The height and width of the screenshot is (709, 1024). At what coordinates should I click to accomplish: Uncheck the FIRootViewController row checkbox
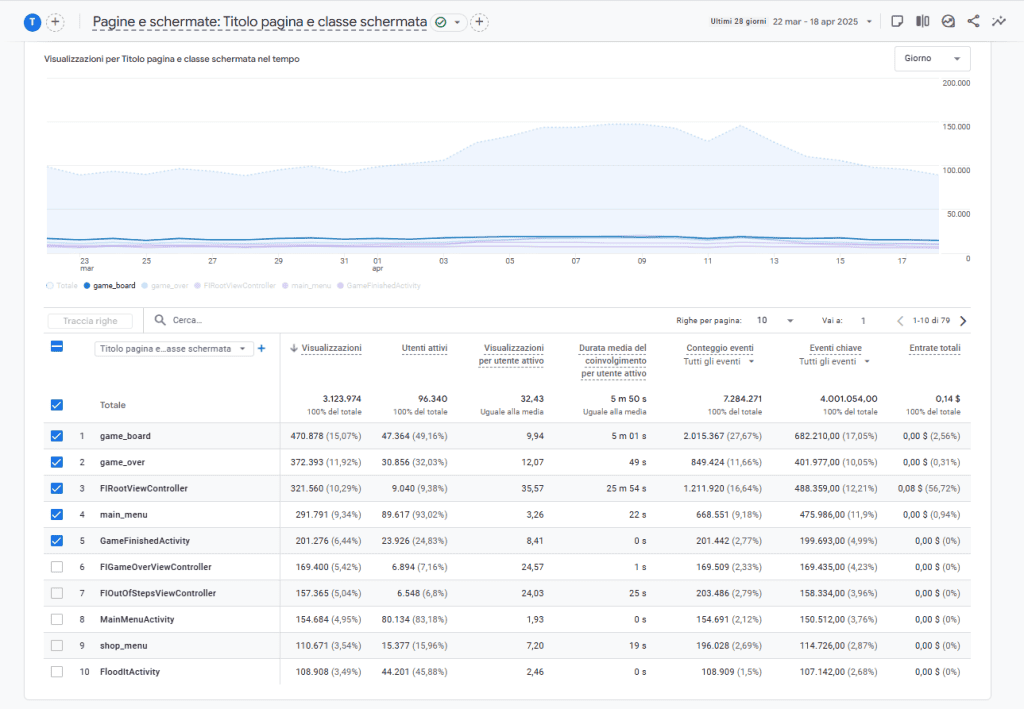coord(57,488)
